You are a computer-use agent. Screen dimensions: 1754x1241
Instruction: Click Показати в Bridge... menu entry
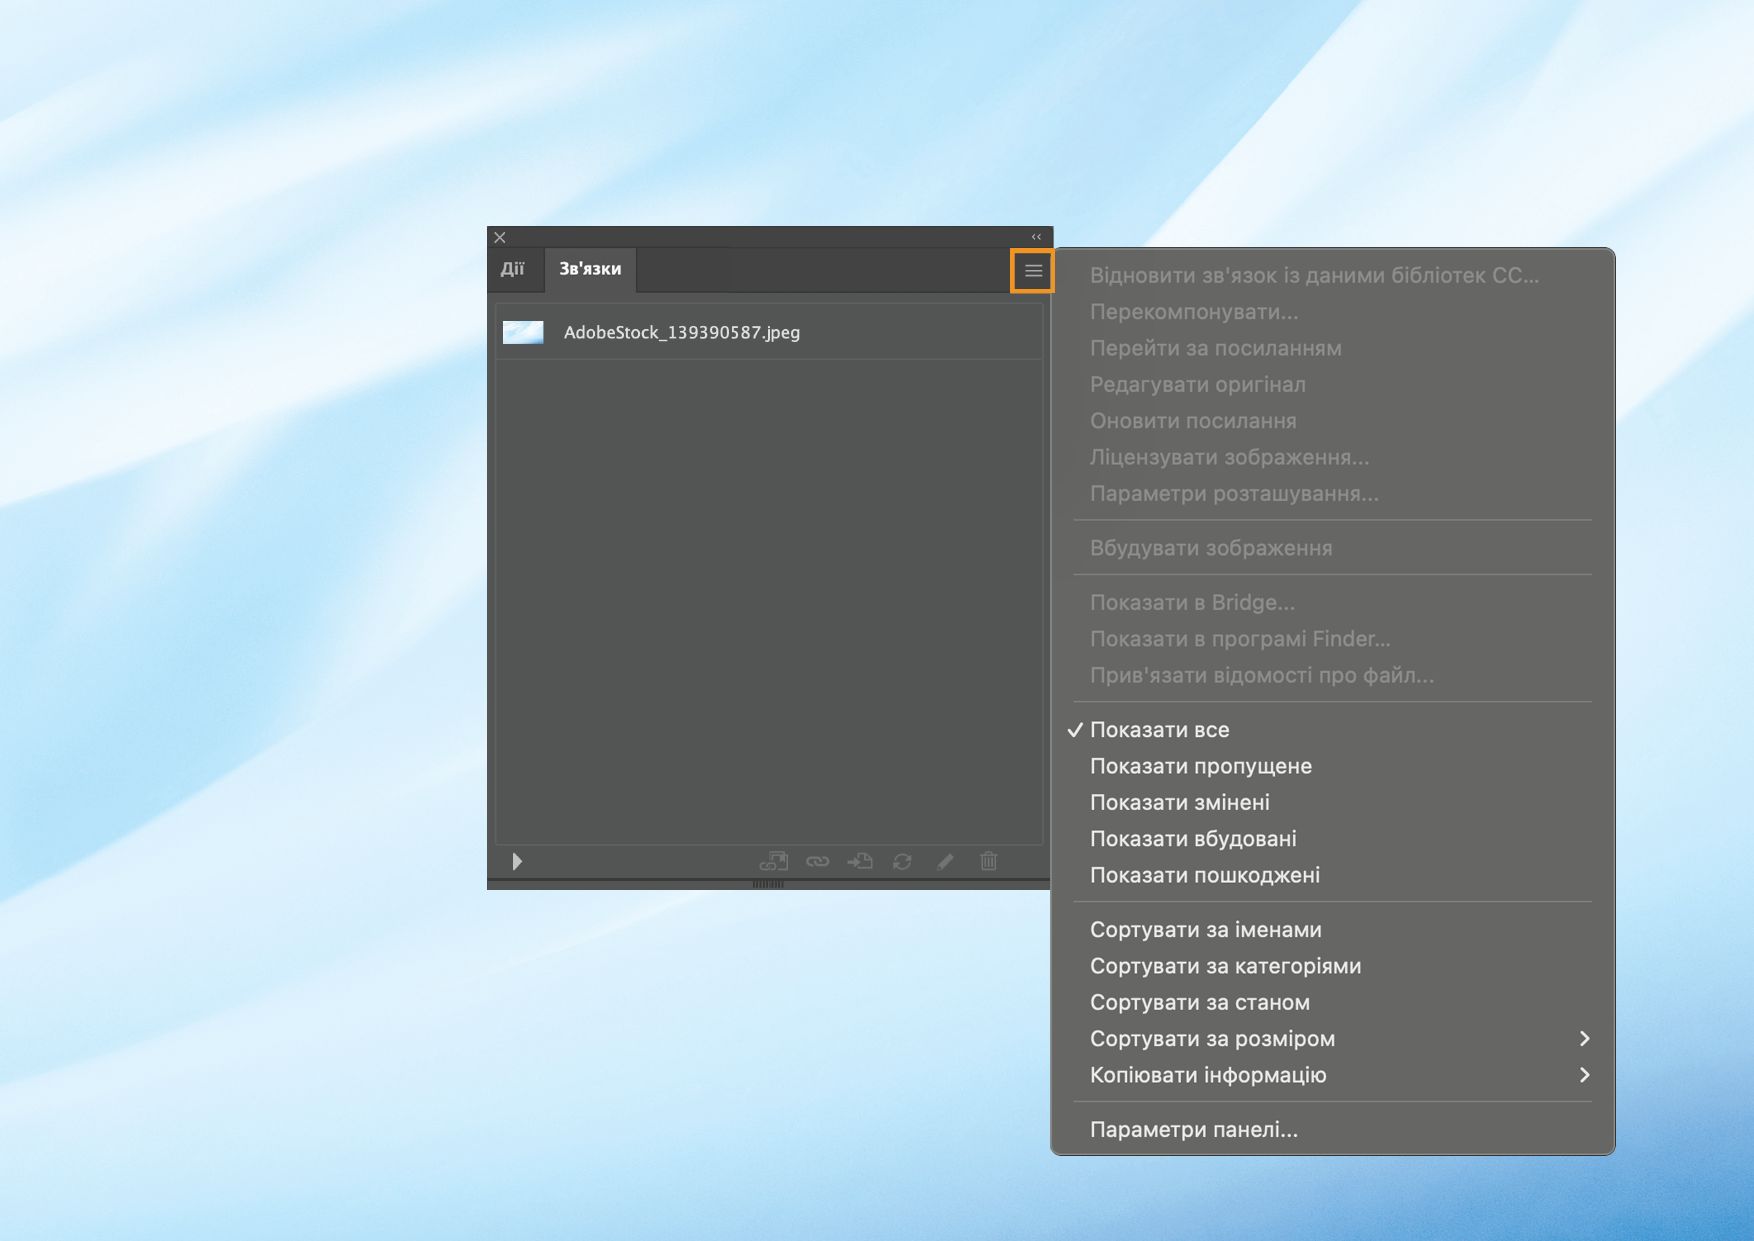[1333, 603]
